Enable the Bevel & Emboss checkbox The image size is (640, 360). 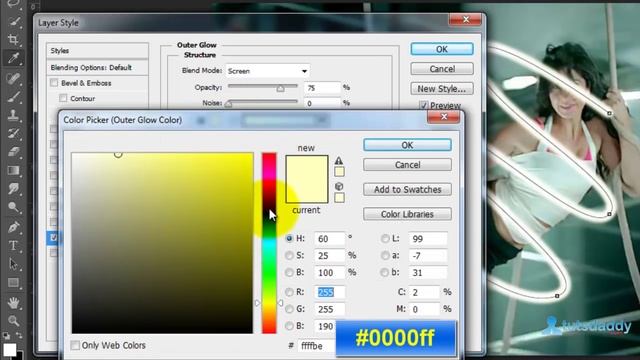click(x=54, y=83)
